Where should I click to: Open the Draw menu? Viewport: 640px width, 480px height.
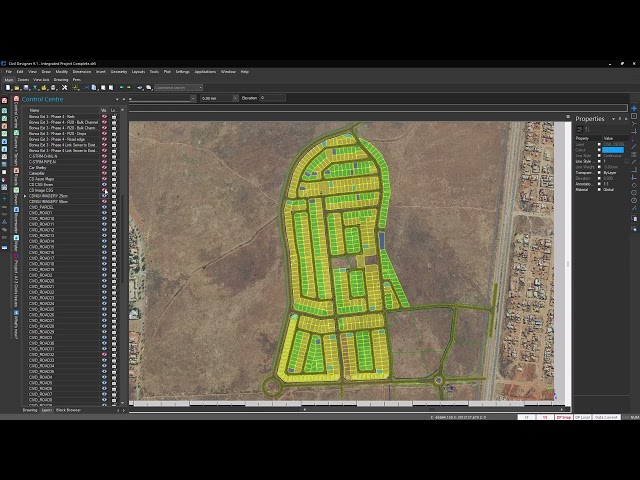pos(46,72)
